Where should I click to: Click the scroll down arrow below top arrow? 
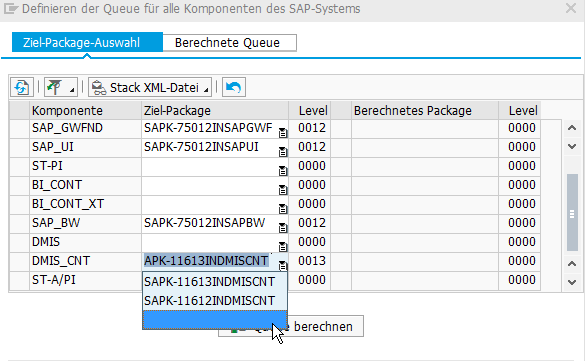[572, 147]
